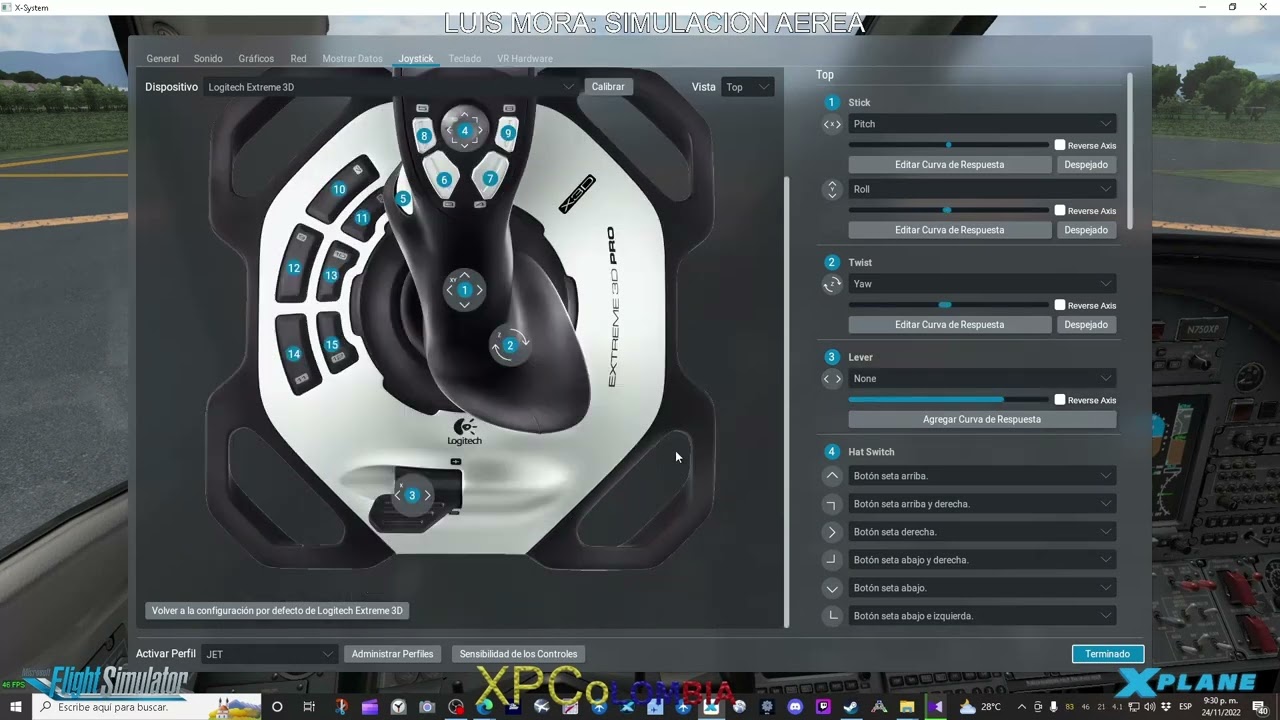Click the Lever axis position slider
The height and width of the screenshot is (720, 1280).
(948, 400)
